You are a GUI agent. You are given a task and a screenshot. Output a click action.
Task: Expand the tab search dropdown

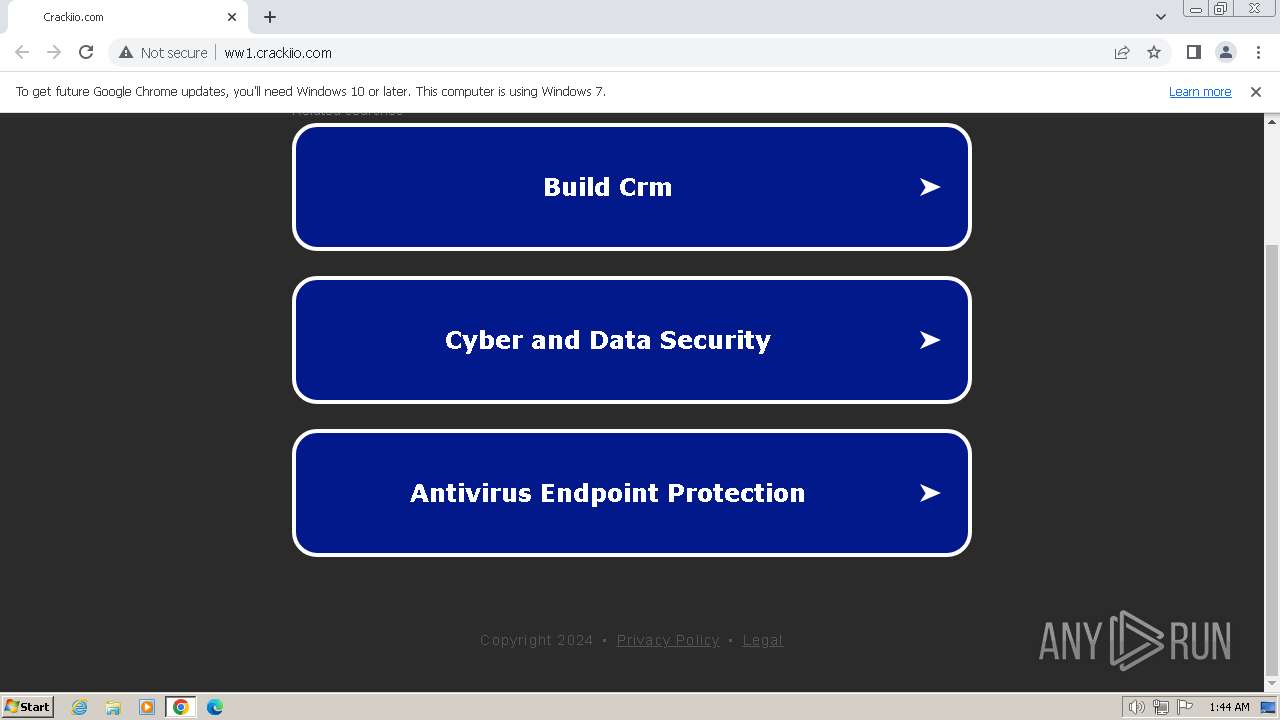1161,17
